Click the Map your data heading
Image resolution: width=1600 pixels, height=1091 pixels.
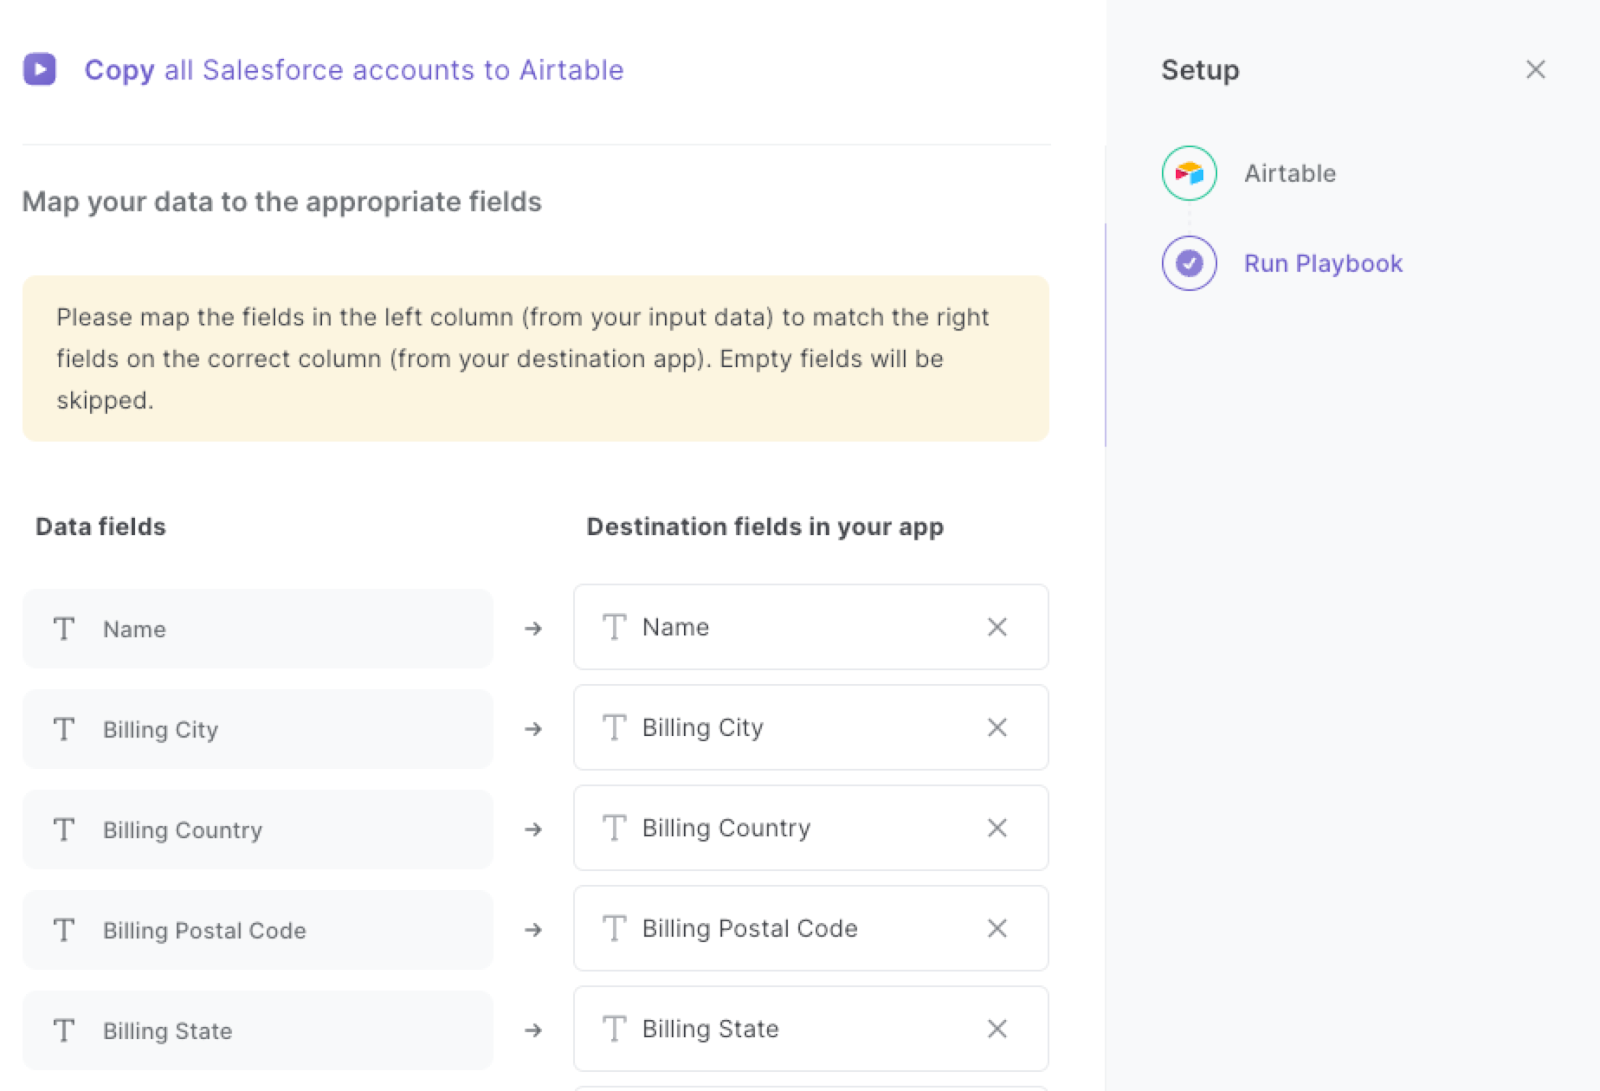click(282, 202)
